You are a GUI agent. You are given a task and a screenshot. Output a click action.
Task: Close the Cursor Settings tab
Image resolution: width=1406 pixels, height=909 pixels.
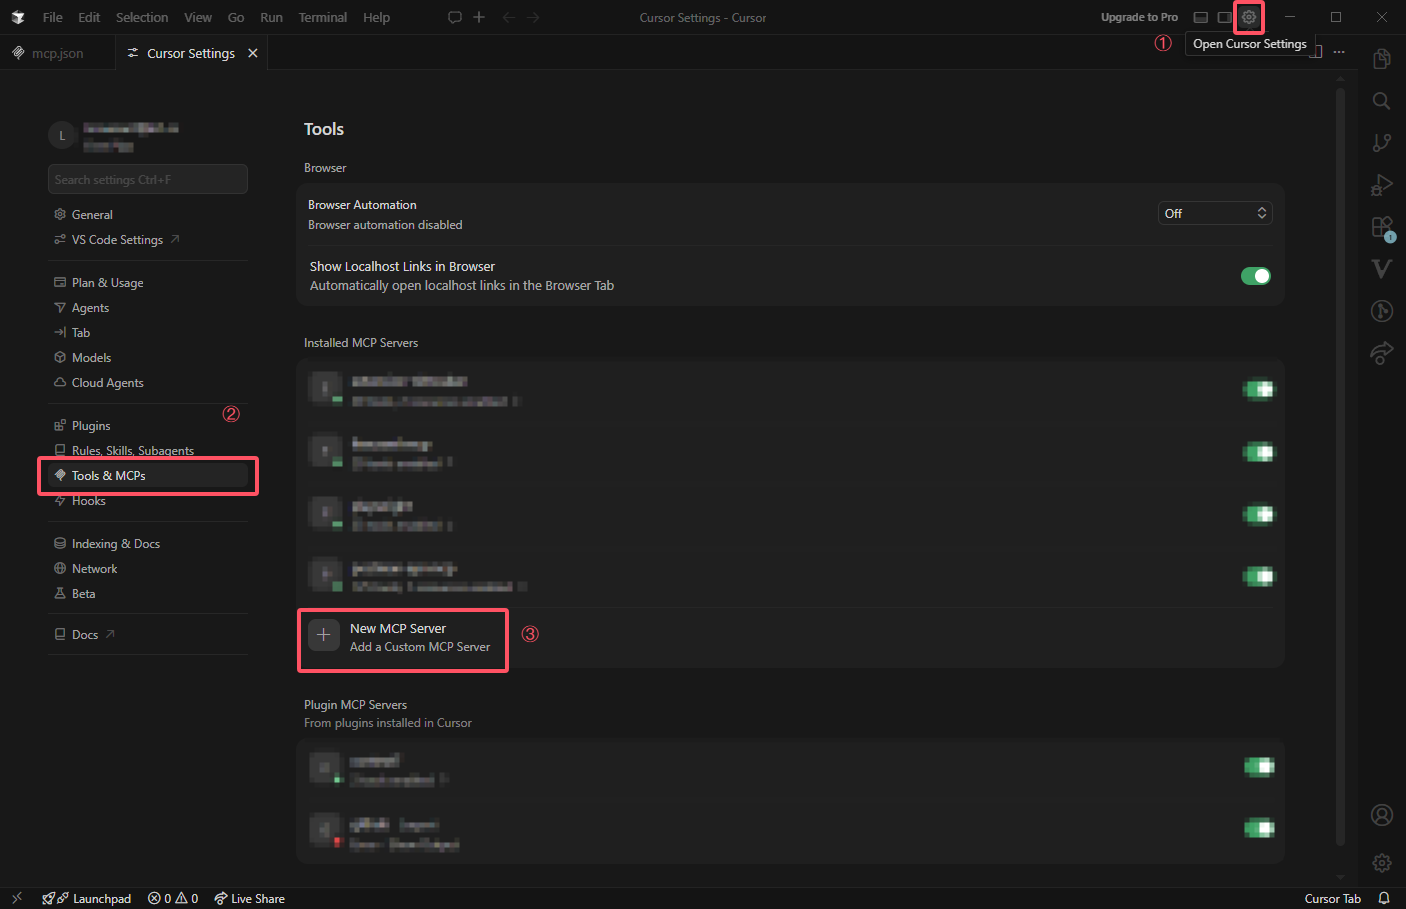pyautogui.click(x=253, y=53)
